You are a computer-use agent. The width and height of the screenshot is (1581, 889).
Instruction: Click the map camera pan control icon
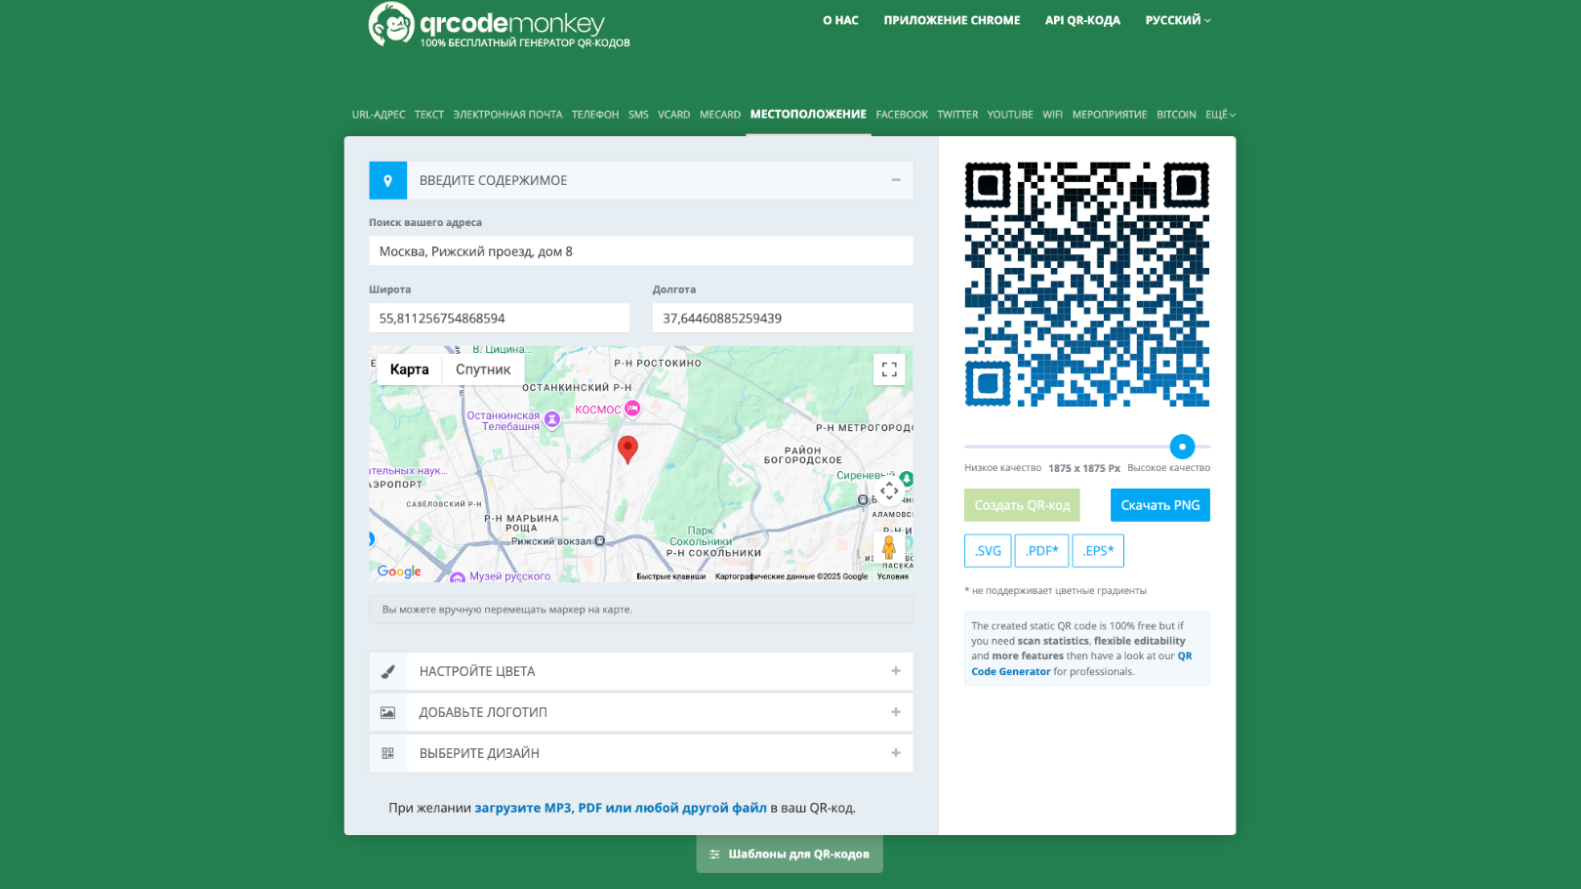pyautogui.click(x=889, y=491)
